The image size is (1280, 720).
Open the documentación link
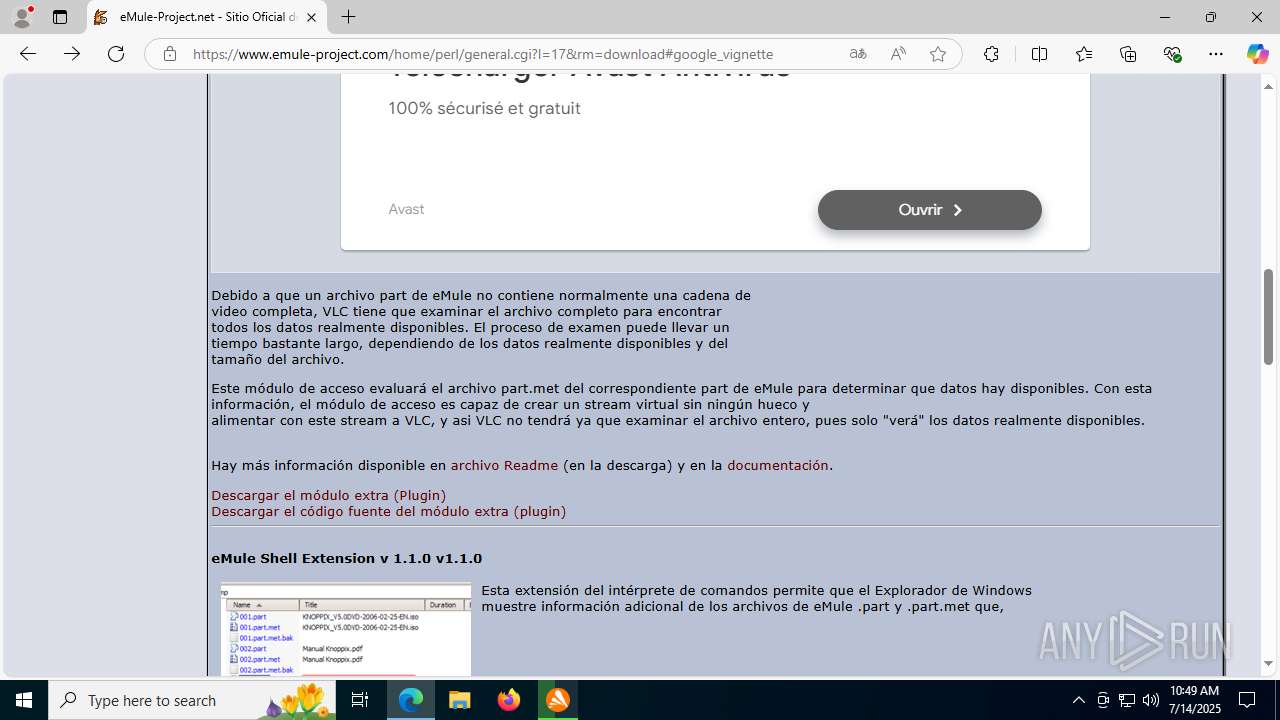778,465
